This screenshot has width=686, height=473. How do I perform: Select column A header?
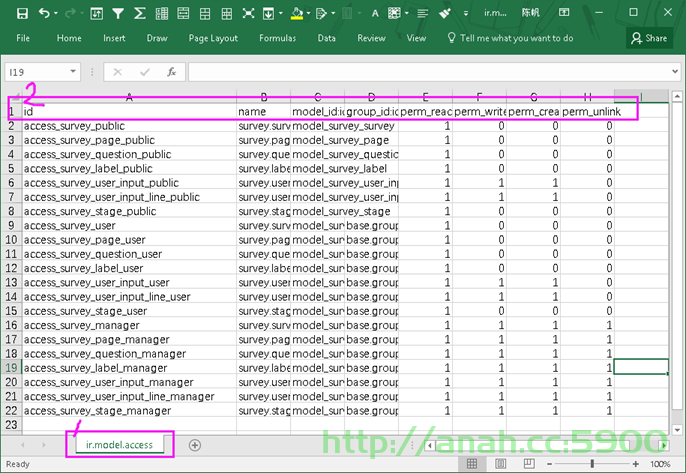point(129,96)
